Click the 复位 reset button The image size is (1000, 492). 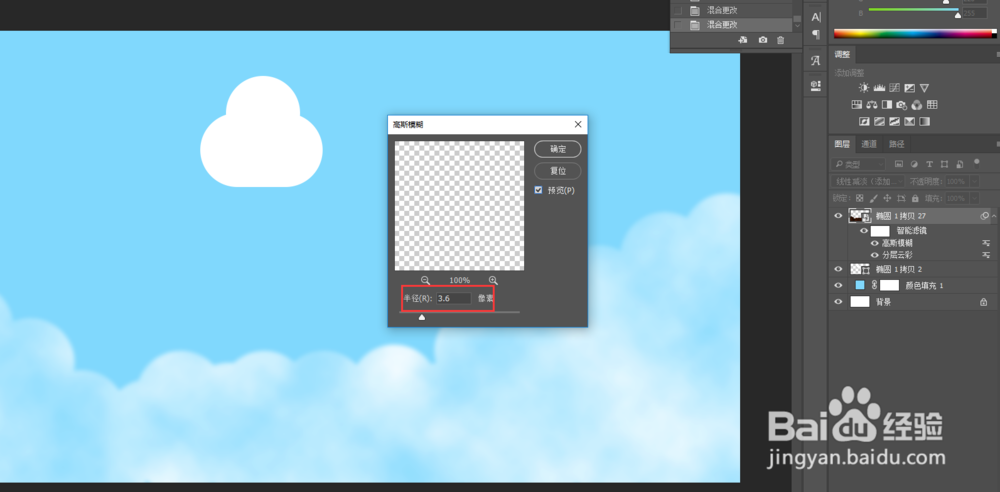[557, 171]
